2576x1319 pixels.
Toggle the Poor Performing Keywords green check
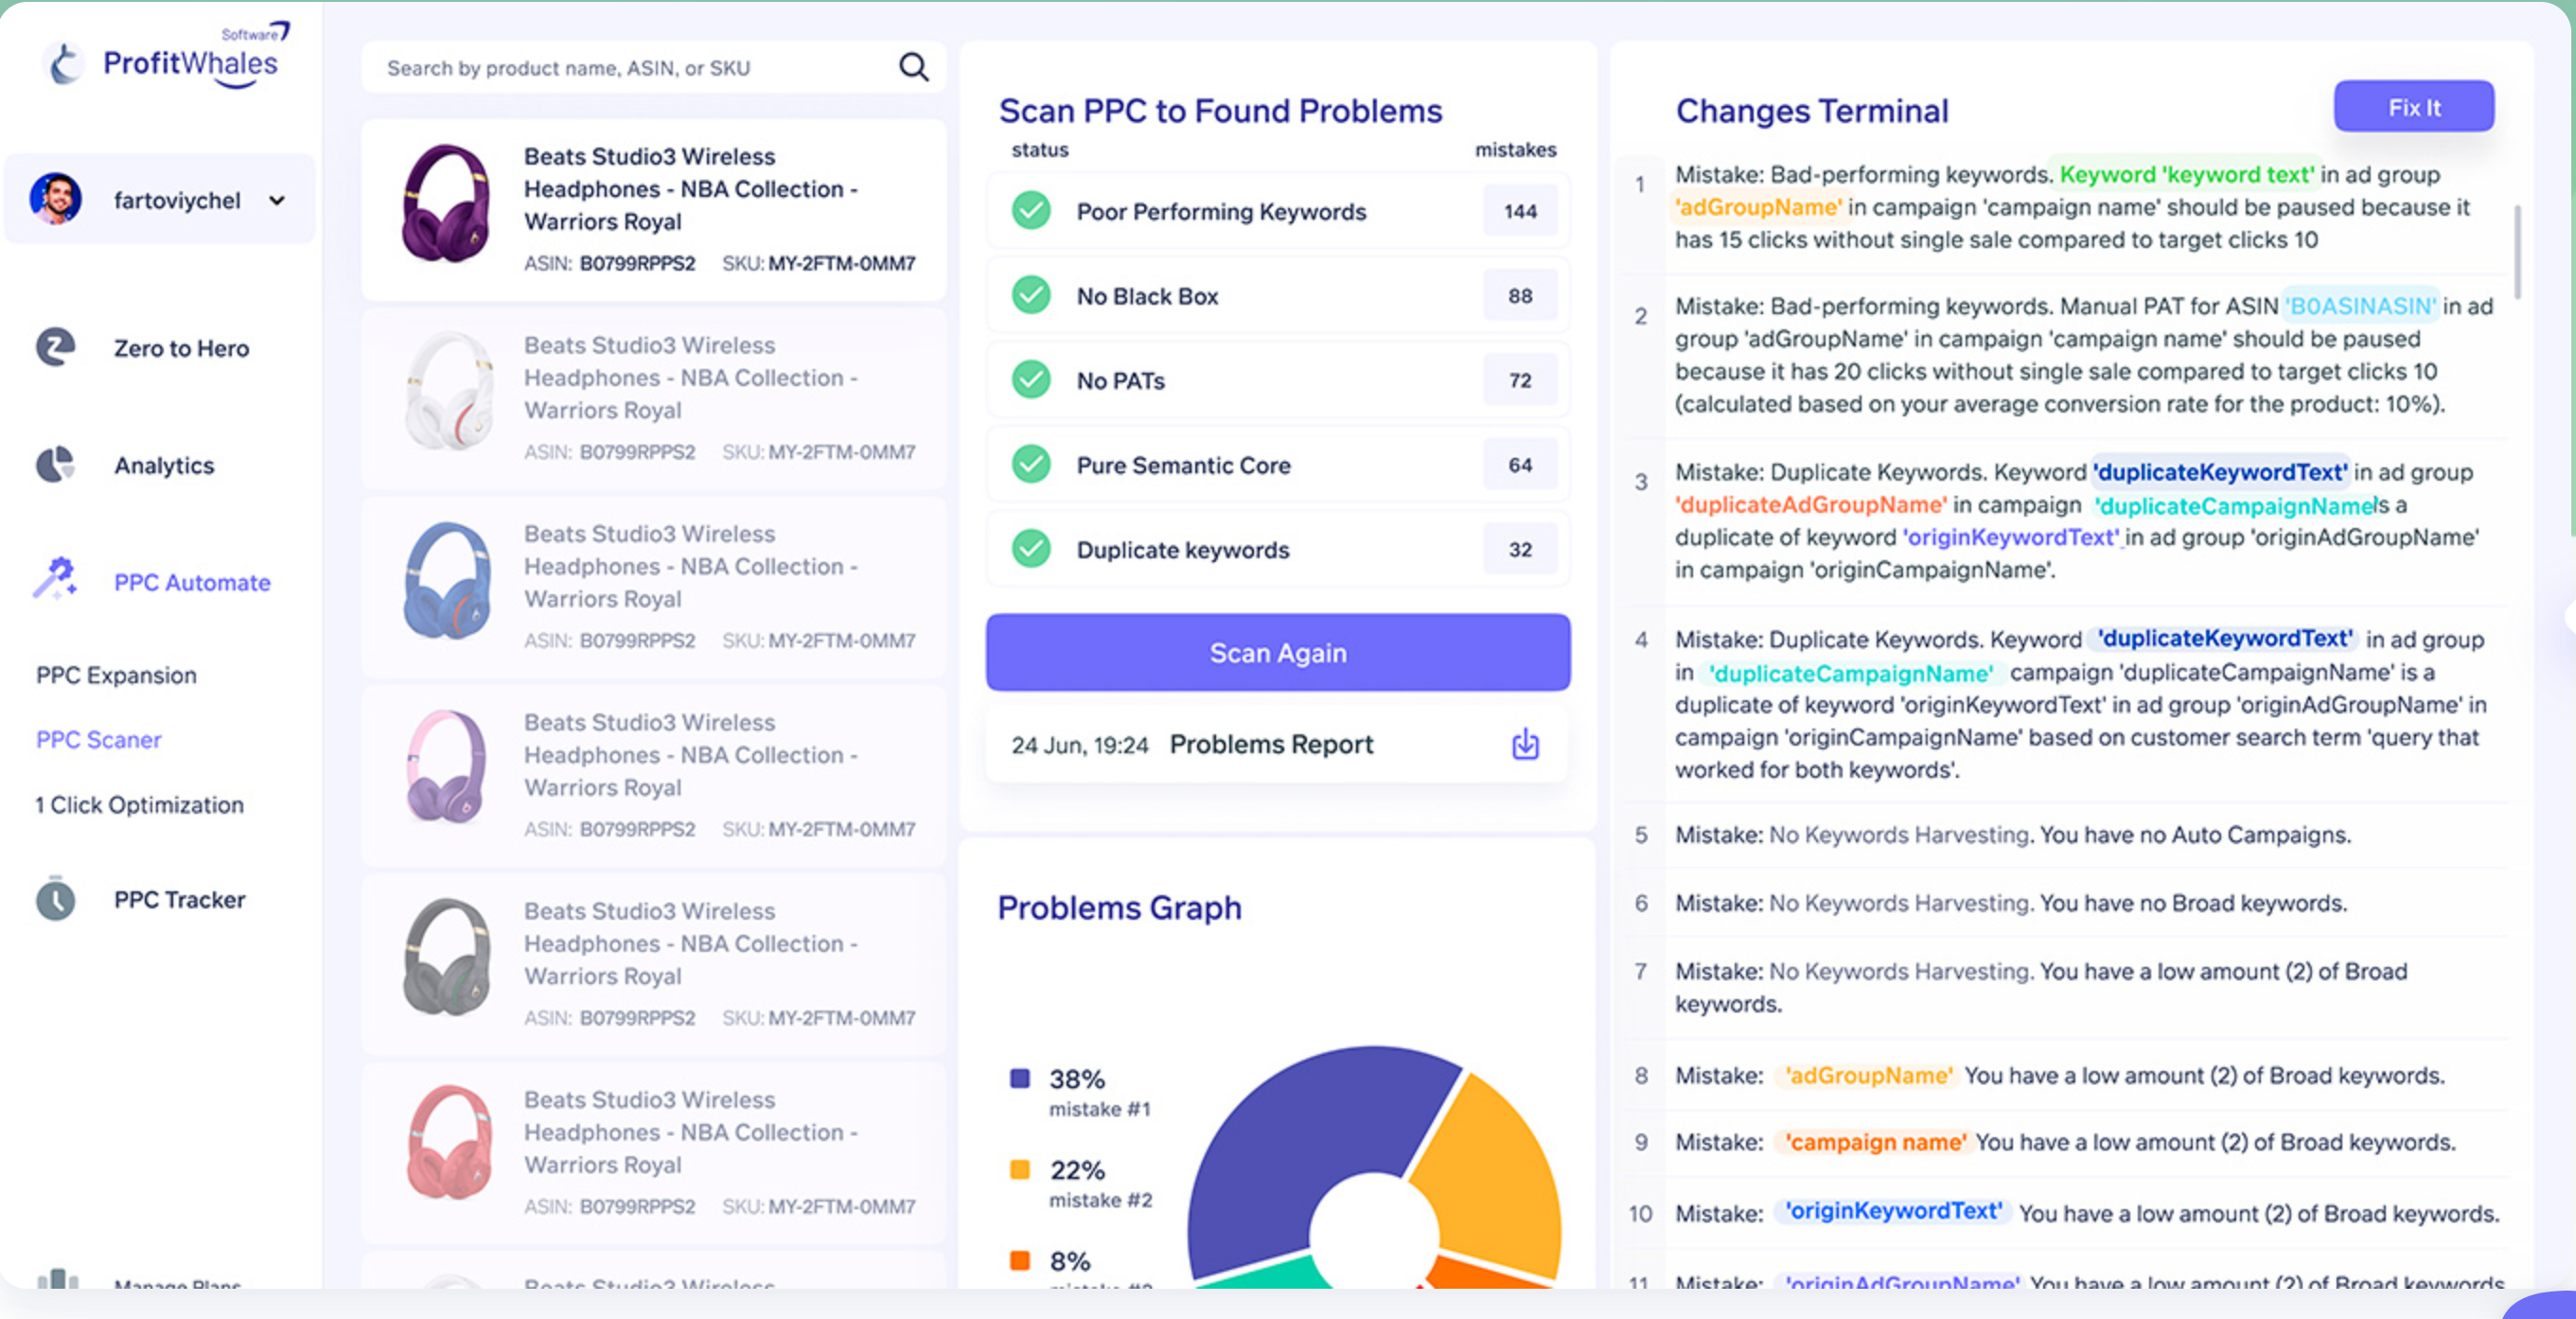pos(1031,211)
